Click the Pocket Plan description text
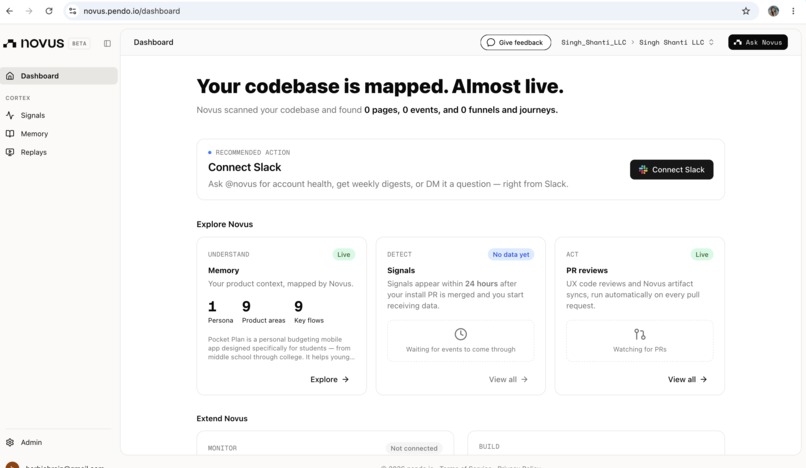806x468 pixels. 281,348
